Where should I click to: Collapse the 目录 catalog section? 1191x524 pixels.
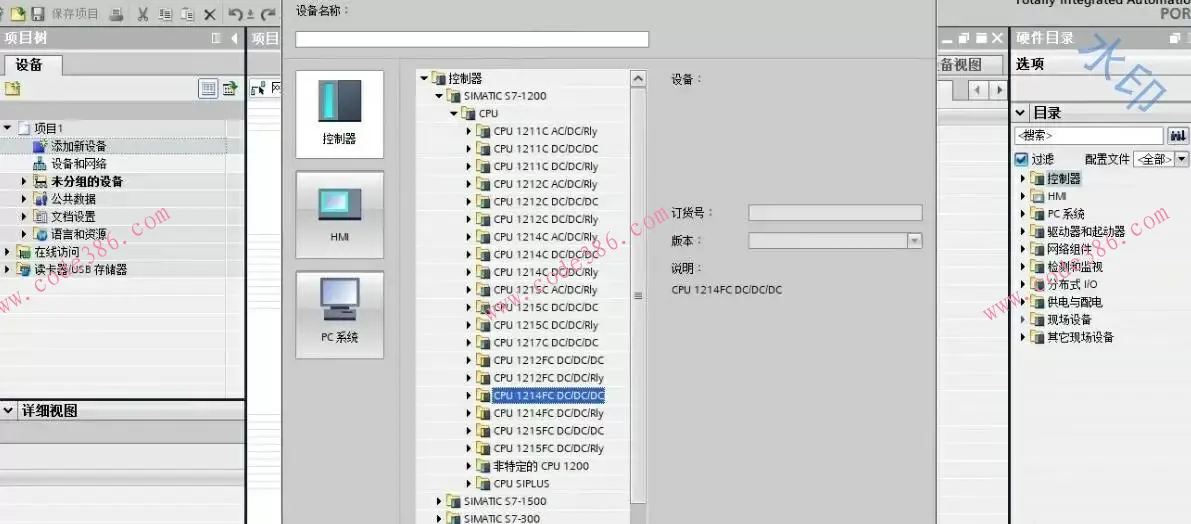coord(1021,113)
